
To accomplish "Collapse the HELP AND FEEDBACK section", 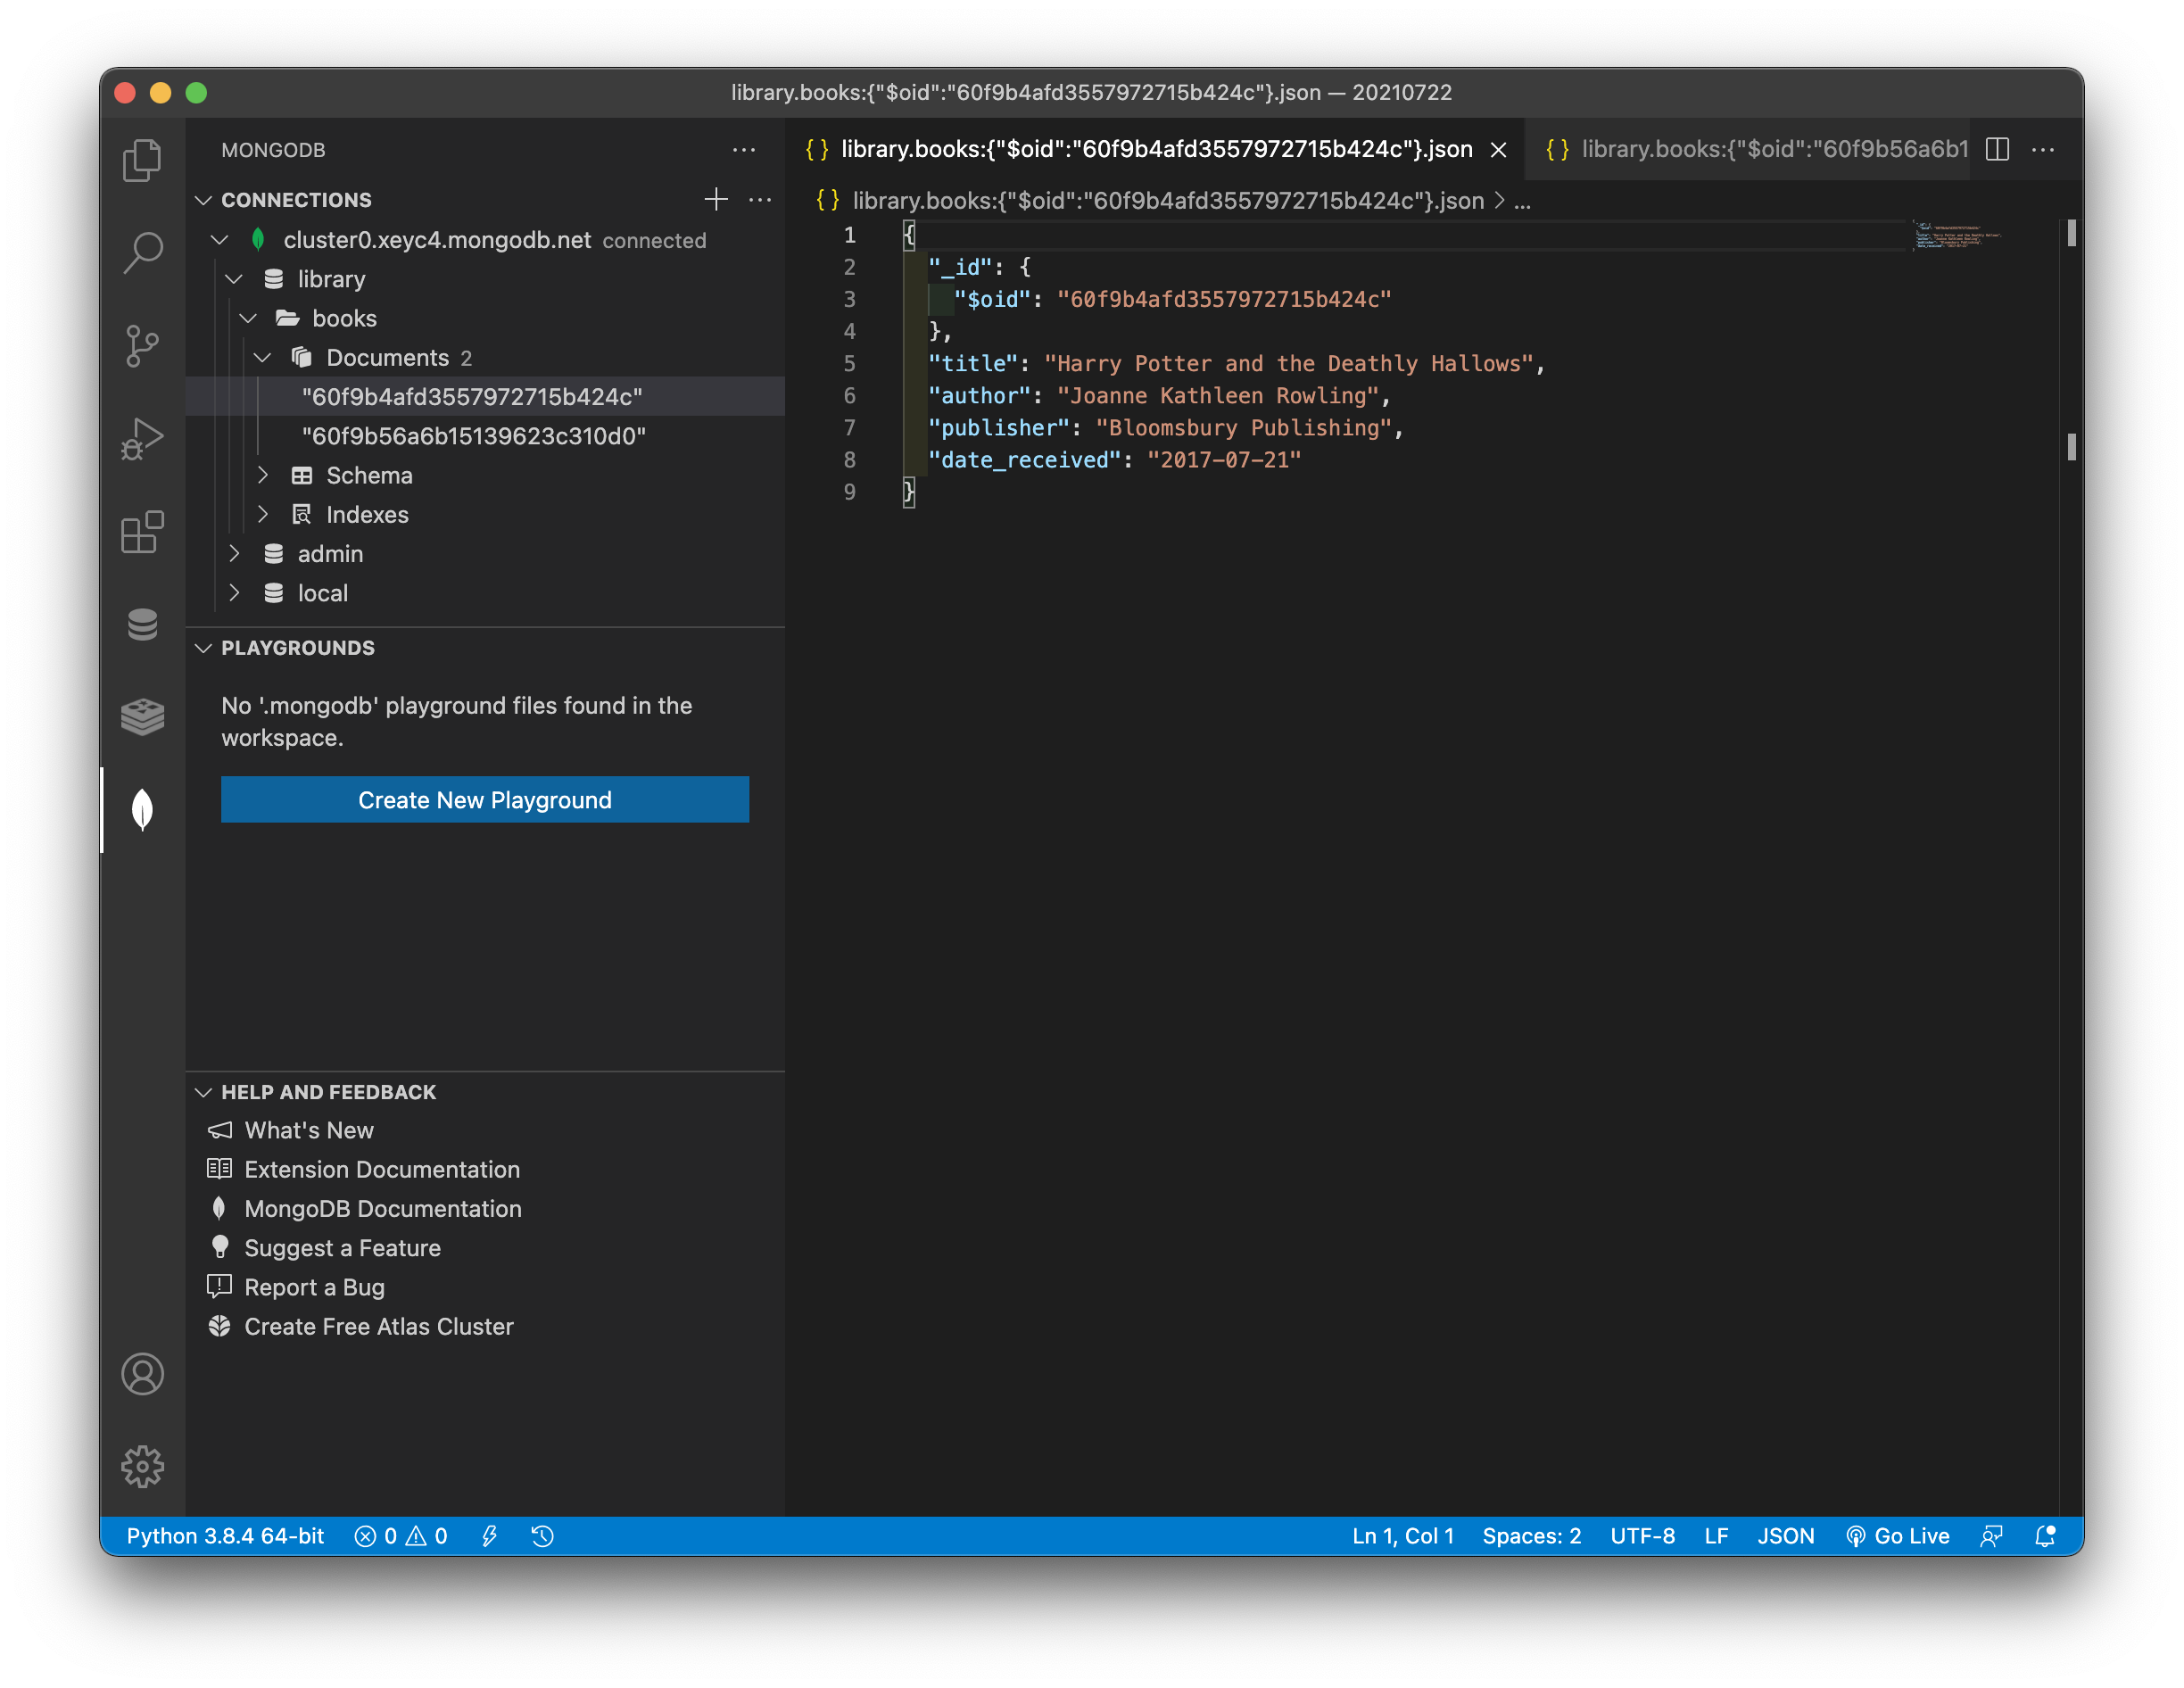I will coord(204,1092).
